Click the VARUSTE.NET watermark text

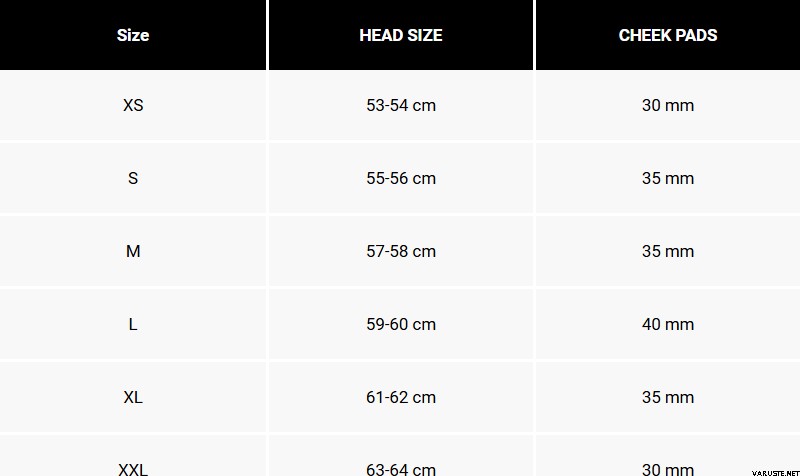[764, 468]
